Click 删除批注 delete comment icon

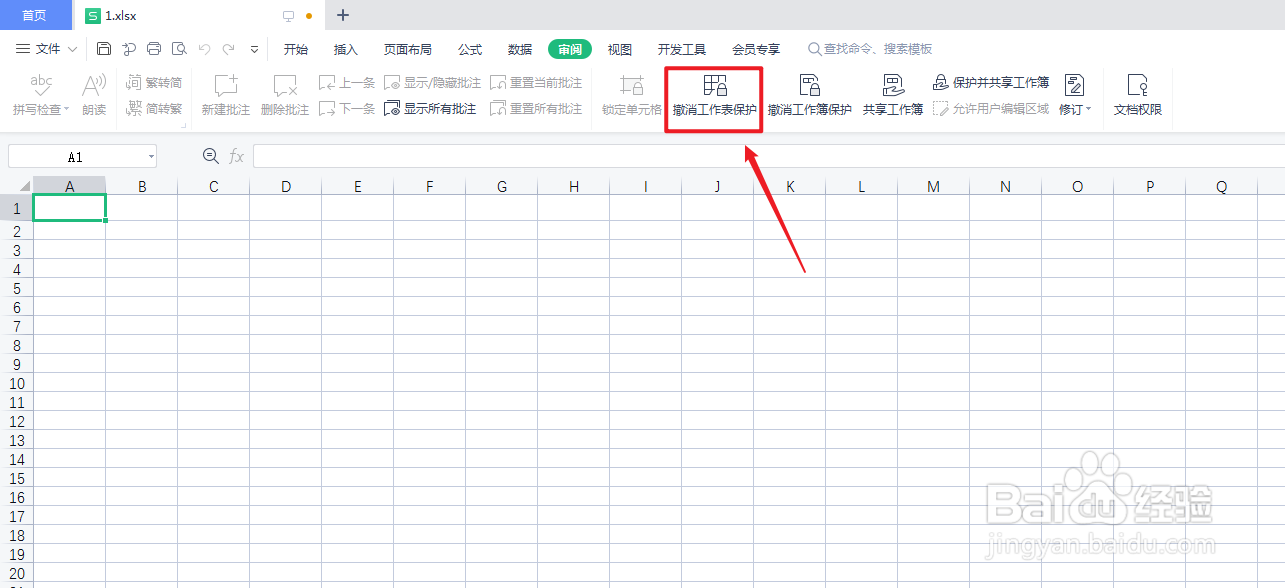click(285, 86)
